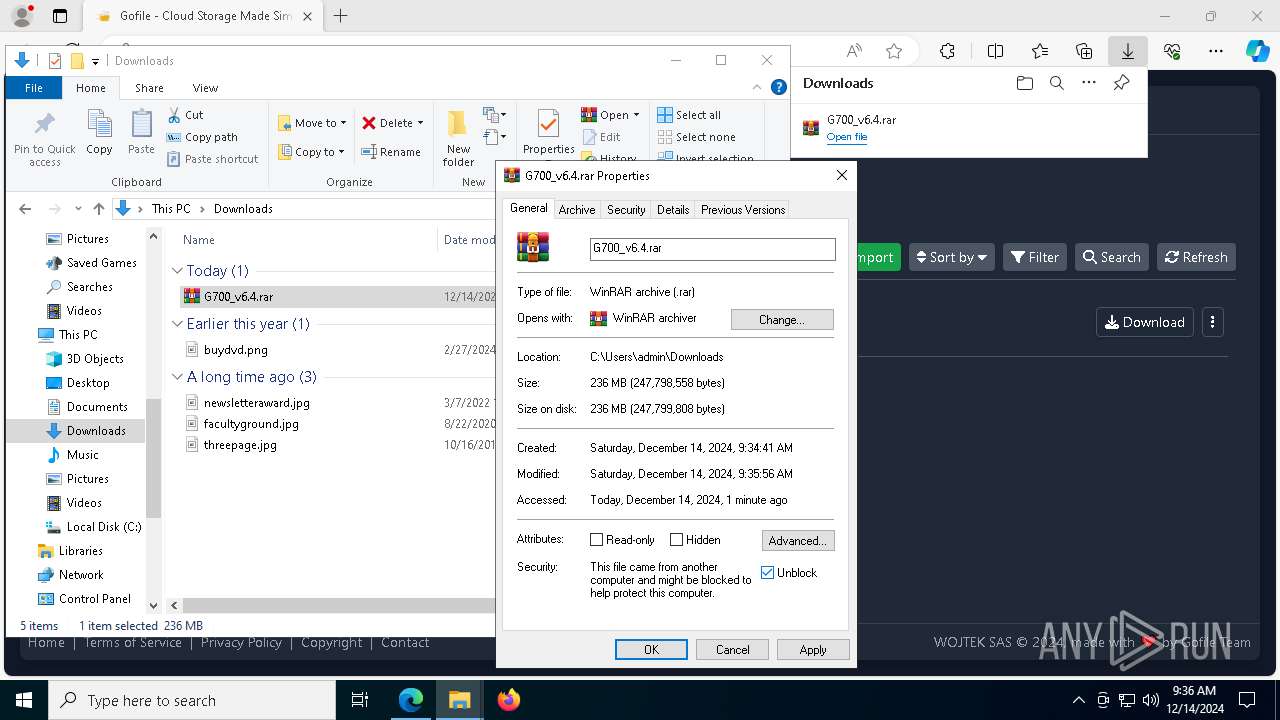Click the Gofile Filter button
1280x720 pixels.
[x=1034, y=257]
